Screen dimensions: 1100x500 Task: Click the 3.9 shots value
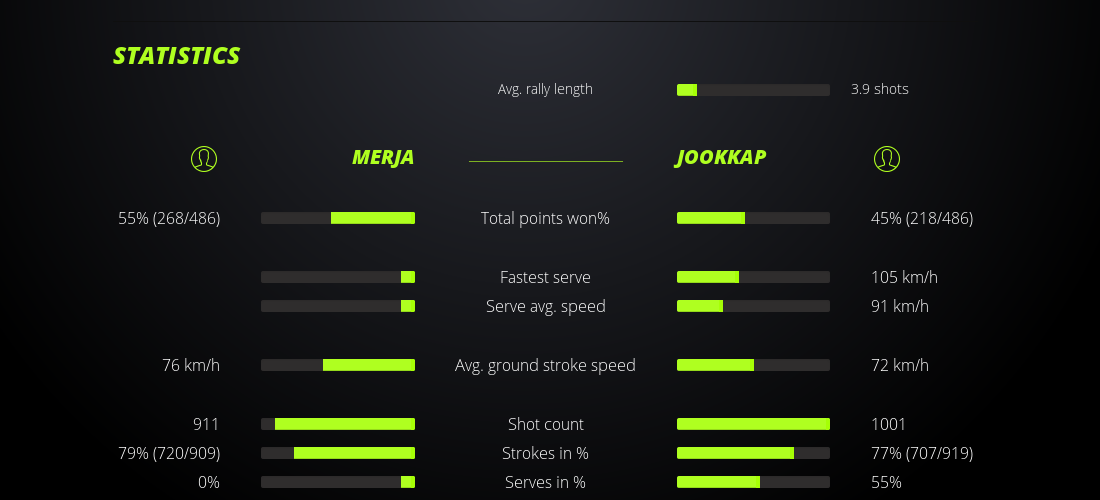(x=880, y=89)
